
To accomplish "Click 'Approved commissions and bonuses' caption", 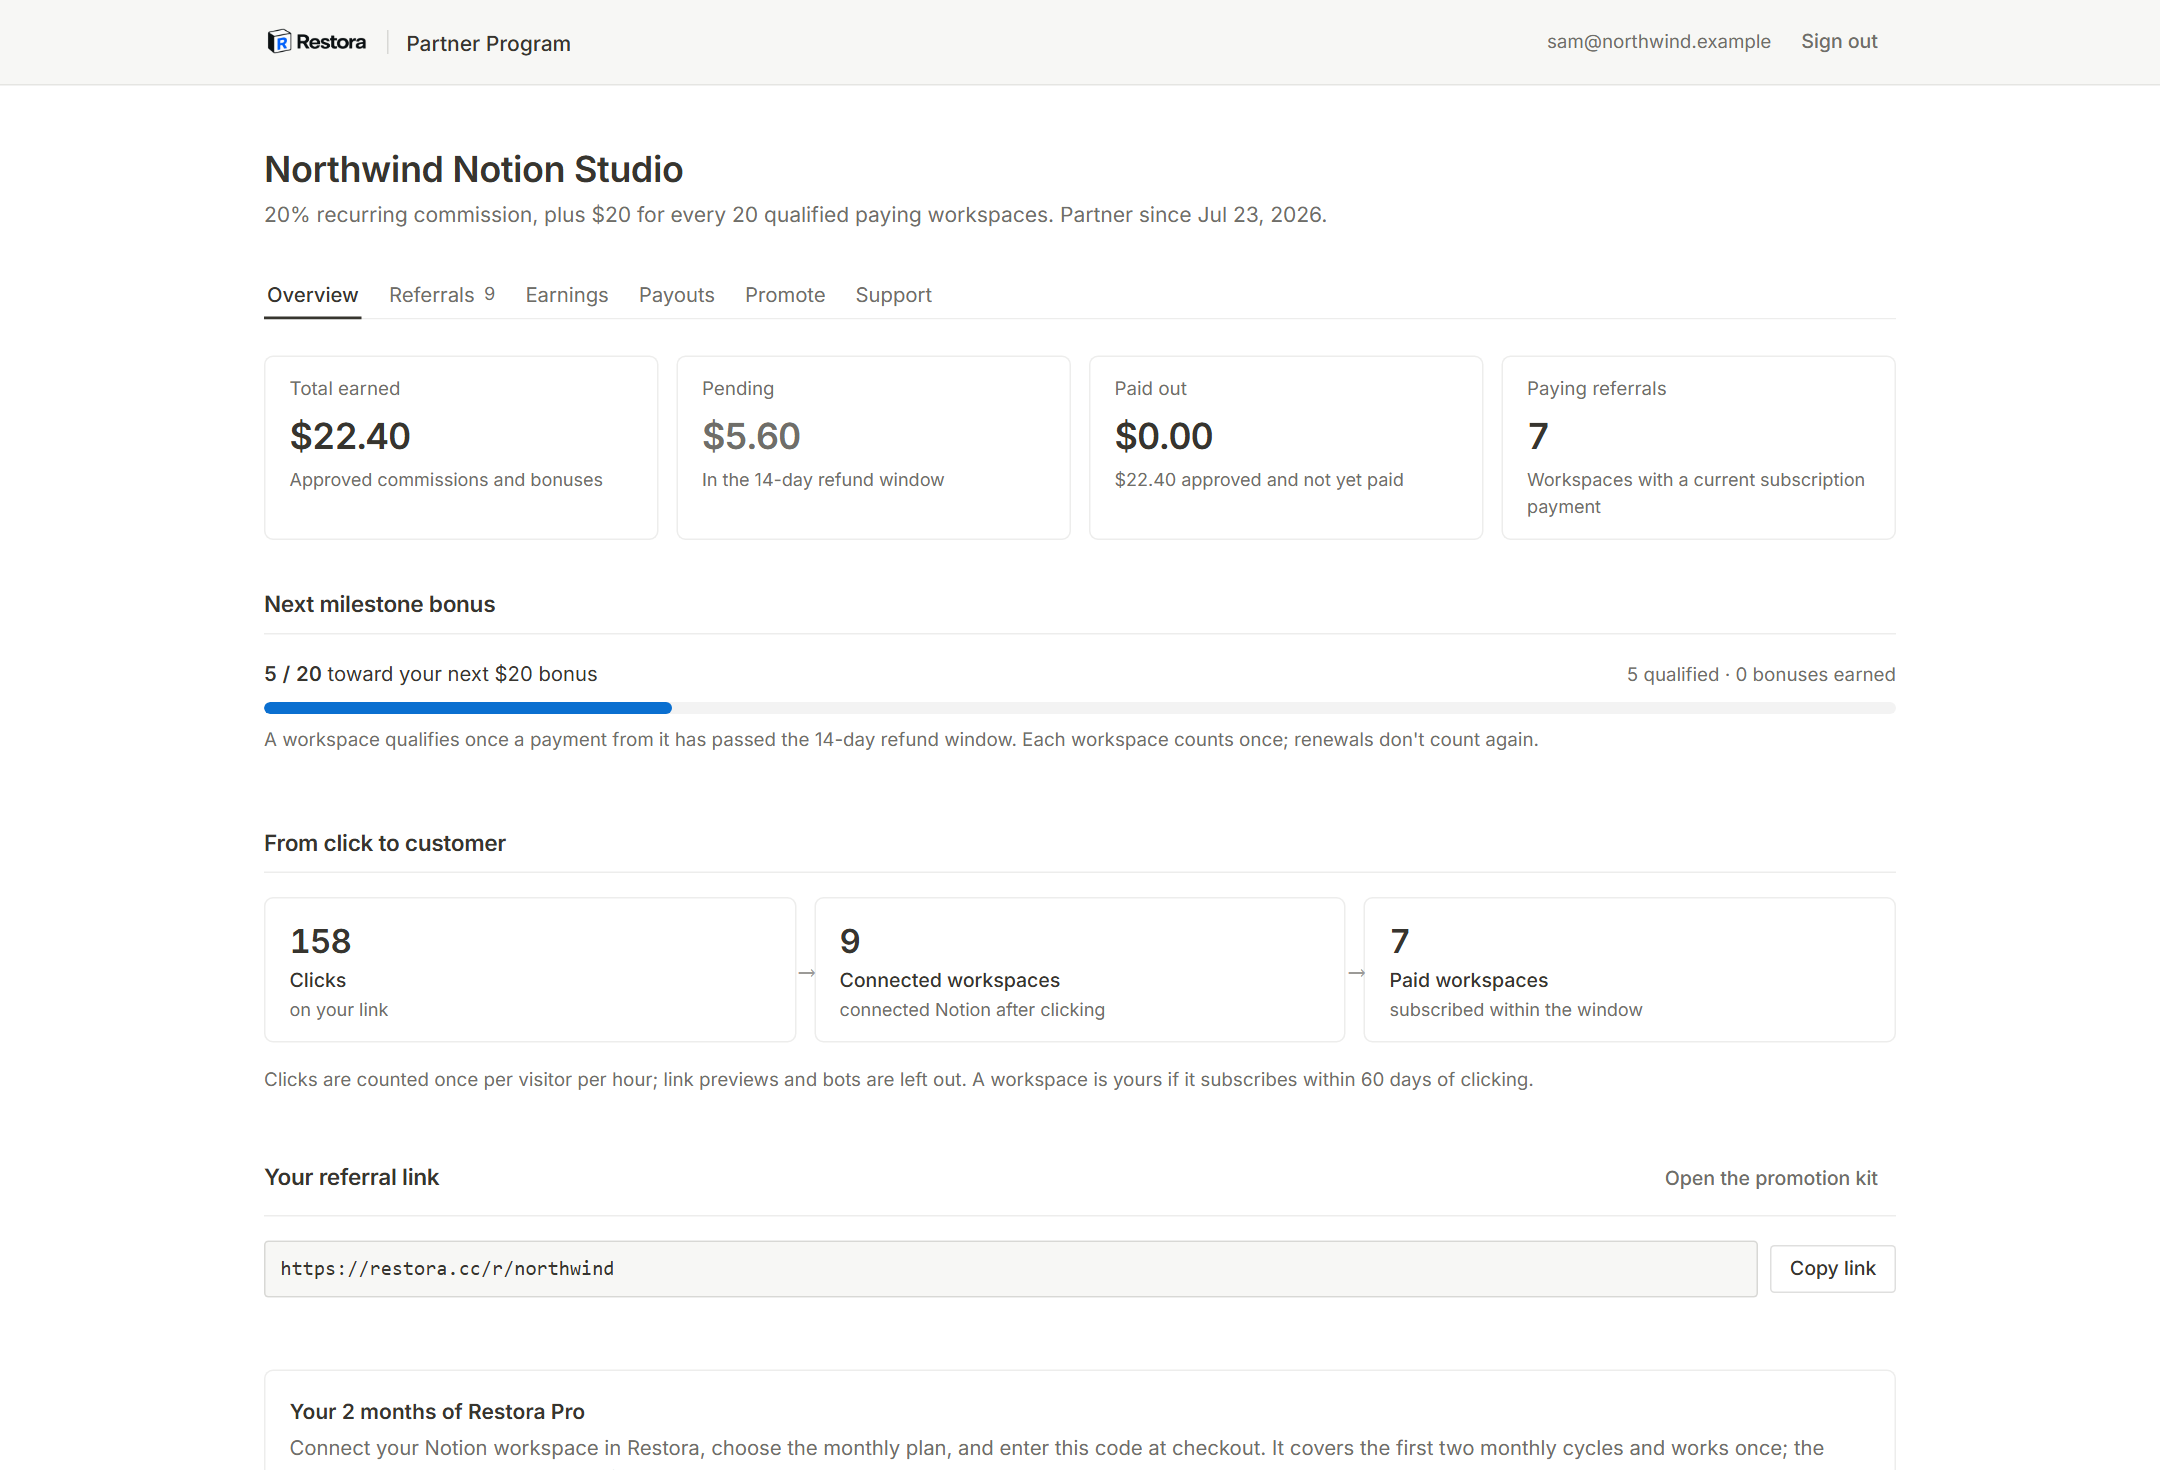I will pos(446,480).
